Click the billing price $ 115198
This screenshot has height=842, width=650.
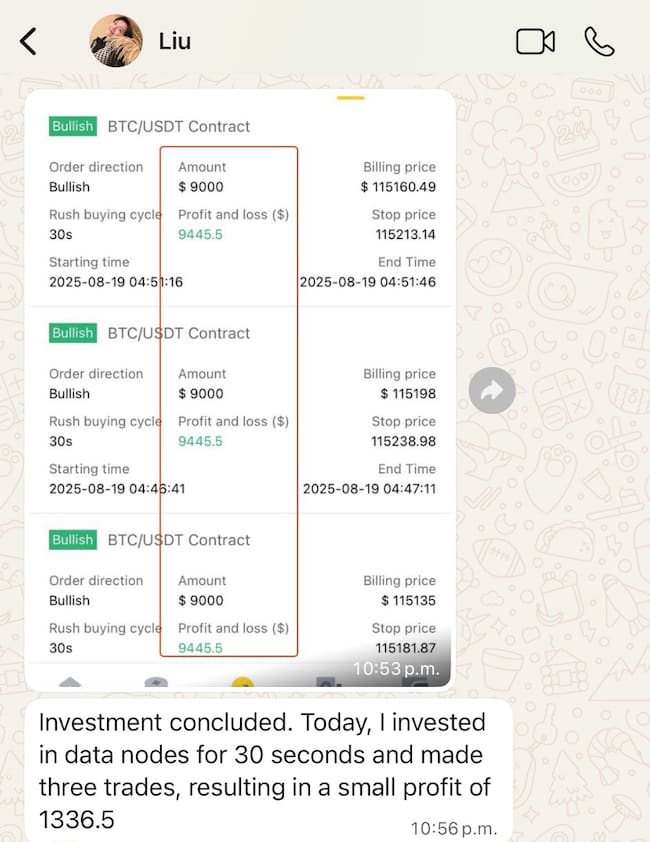[408, 394]
